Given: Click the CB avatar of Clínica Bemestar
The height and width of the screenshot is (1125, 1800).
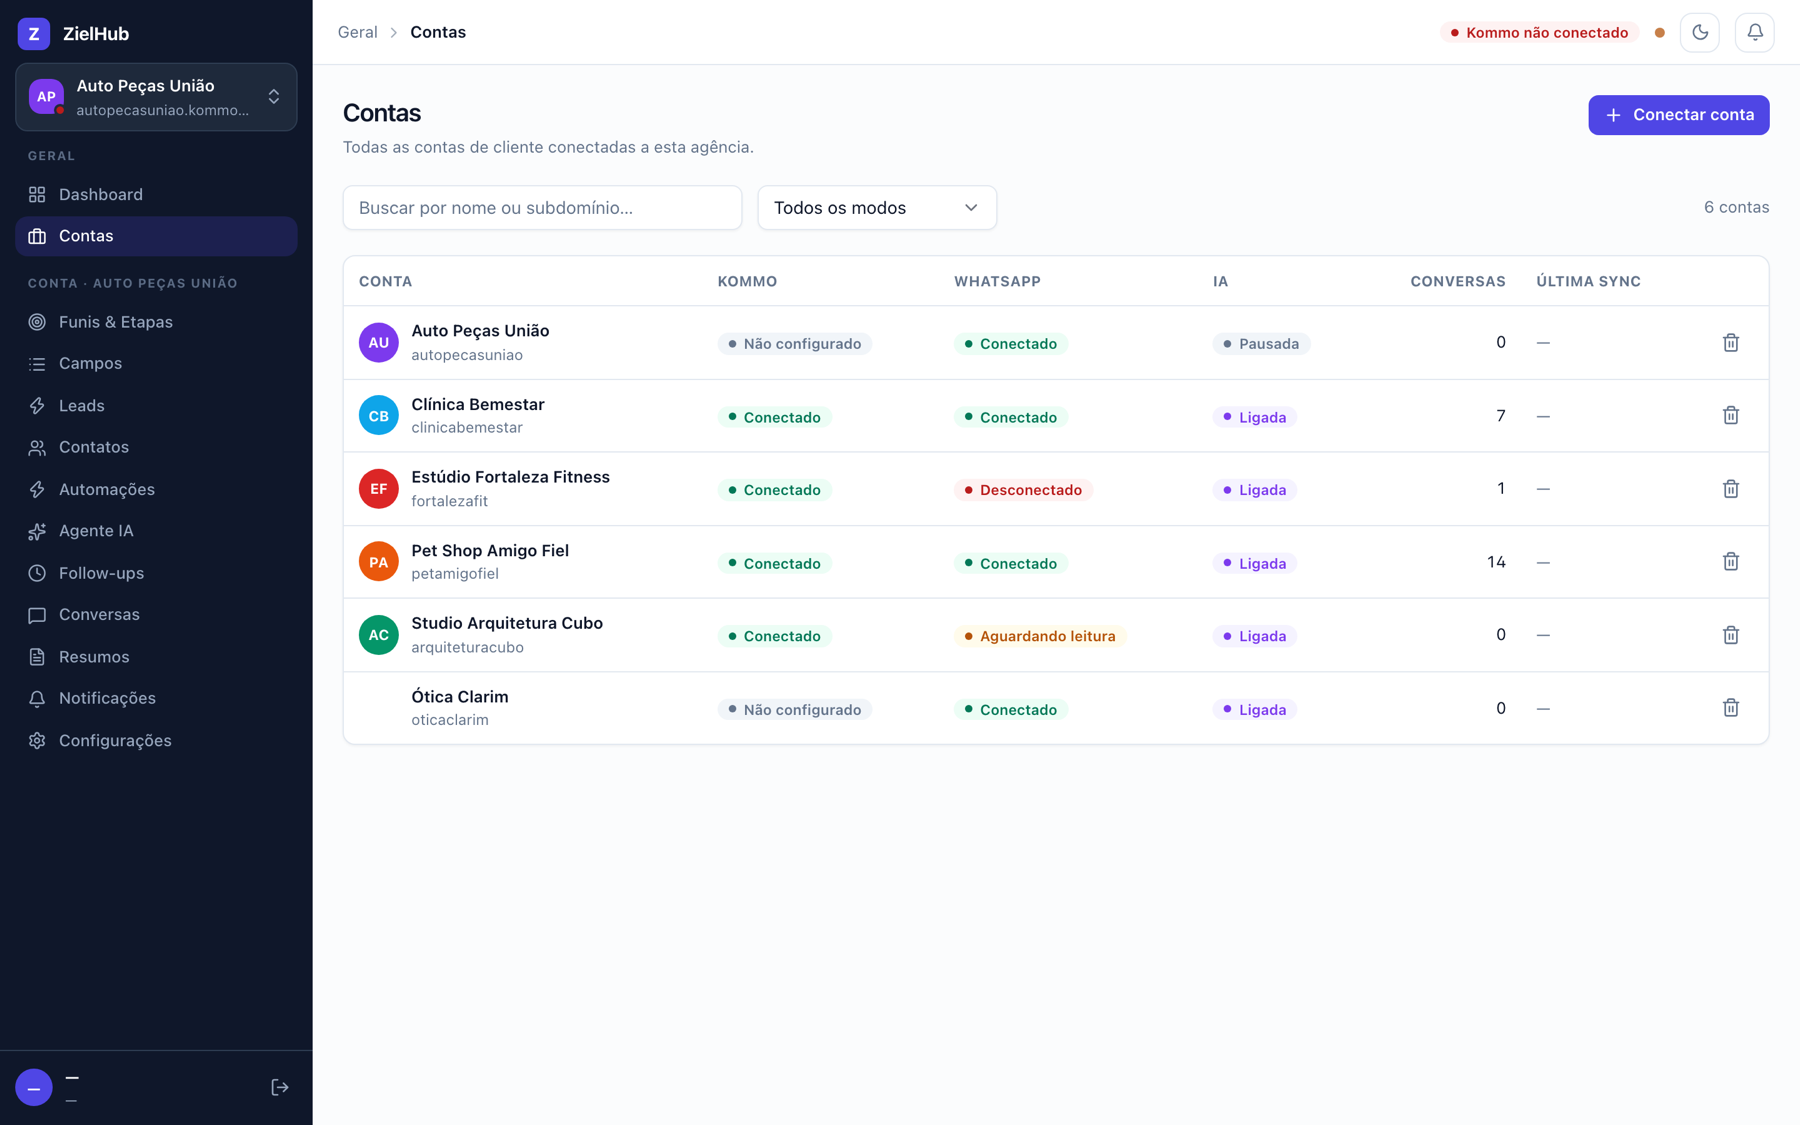Looking at the screenshot, I should pyautogui.click(x=379, y=416).
